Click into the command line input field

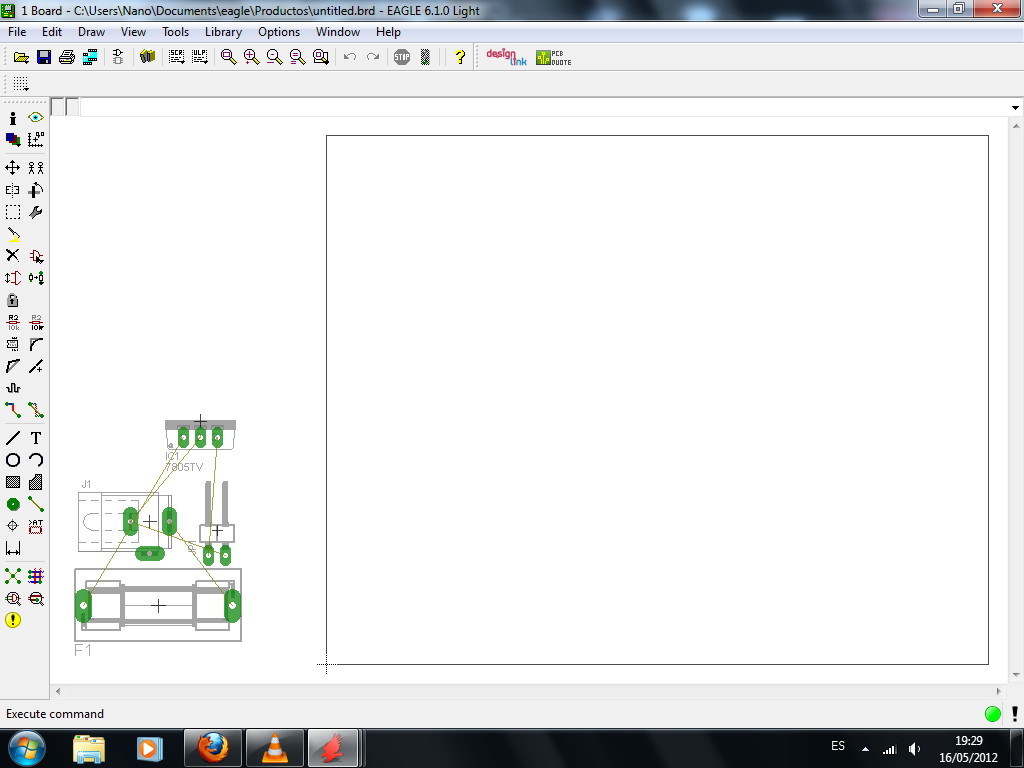coord(544,107)
